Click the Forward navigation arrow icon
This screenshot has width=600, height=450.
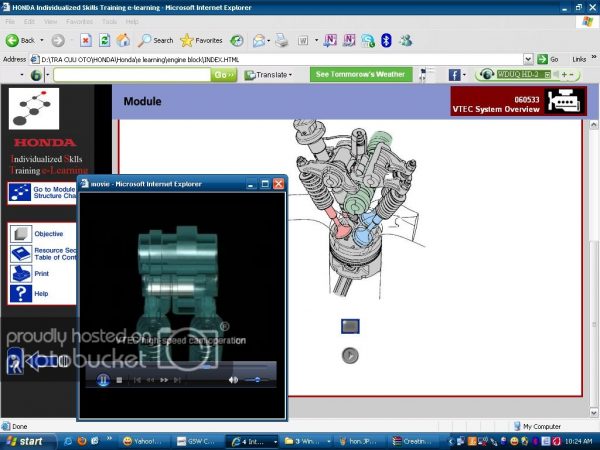click(x=58, y=40)
